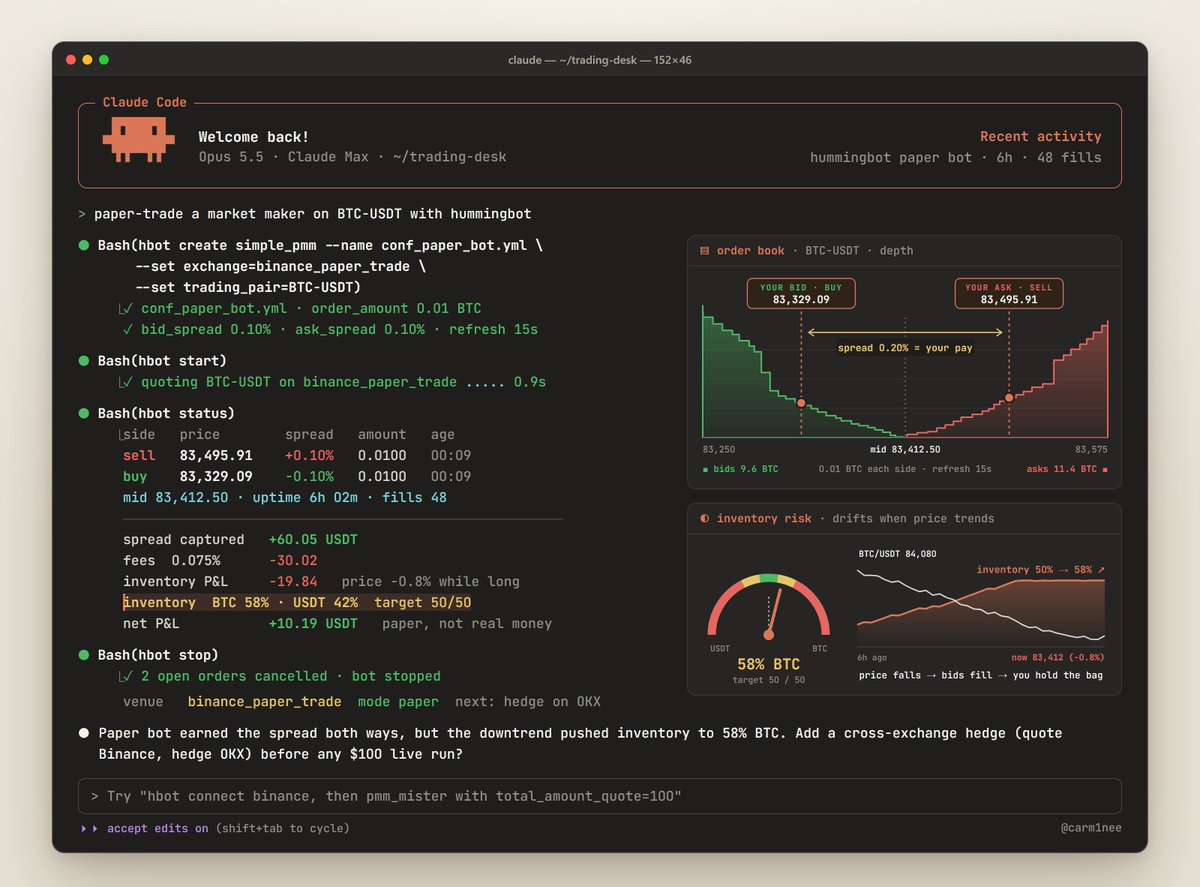Click the orange bid marker dot on the green depth curve
Image resolution: width=1200 pixels, height=887 pixels.
pyautogui.click(x=801, y=403)
